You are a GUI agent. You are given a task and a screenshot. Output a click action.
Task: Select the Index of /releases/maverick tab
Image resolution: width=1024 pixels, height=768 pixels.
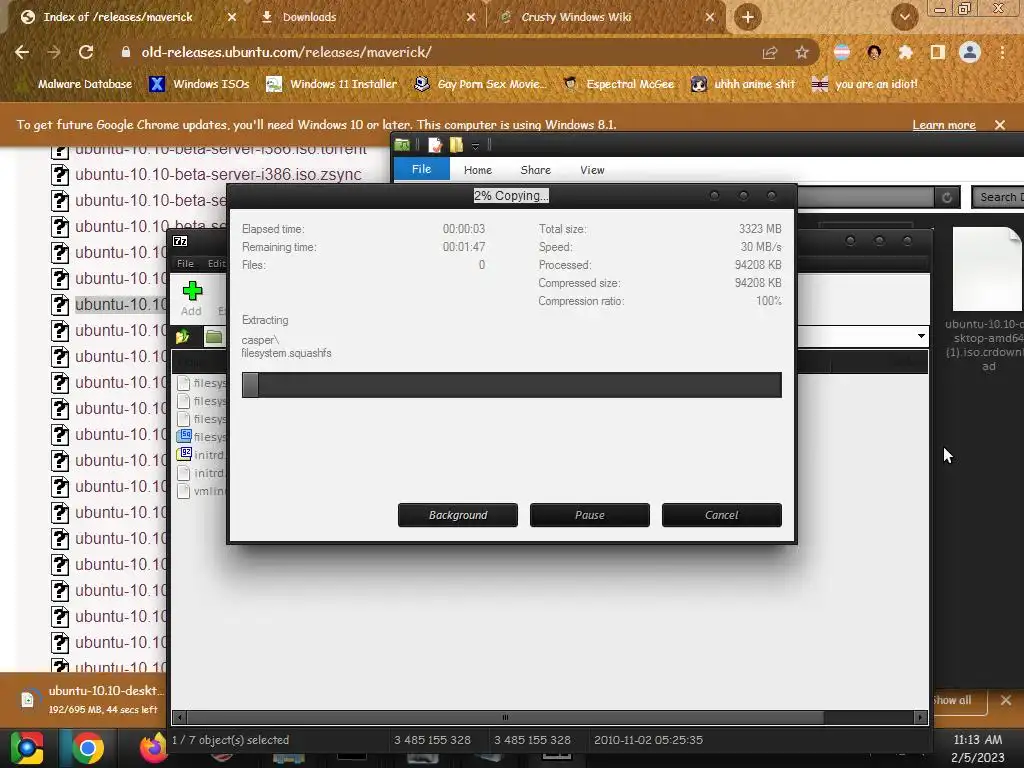pyautogui.click(x=118, y=18)
